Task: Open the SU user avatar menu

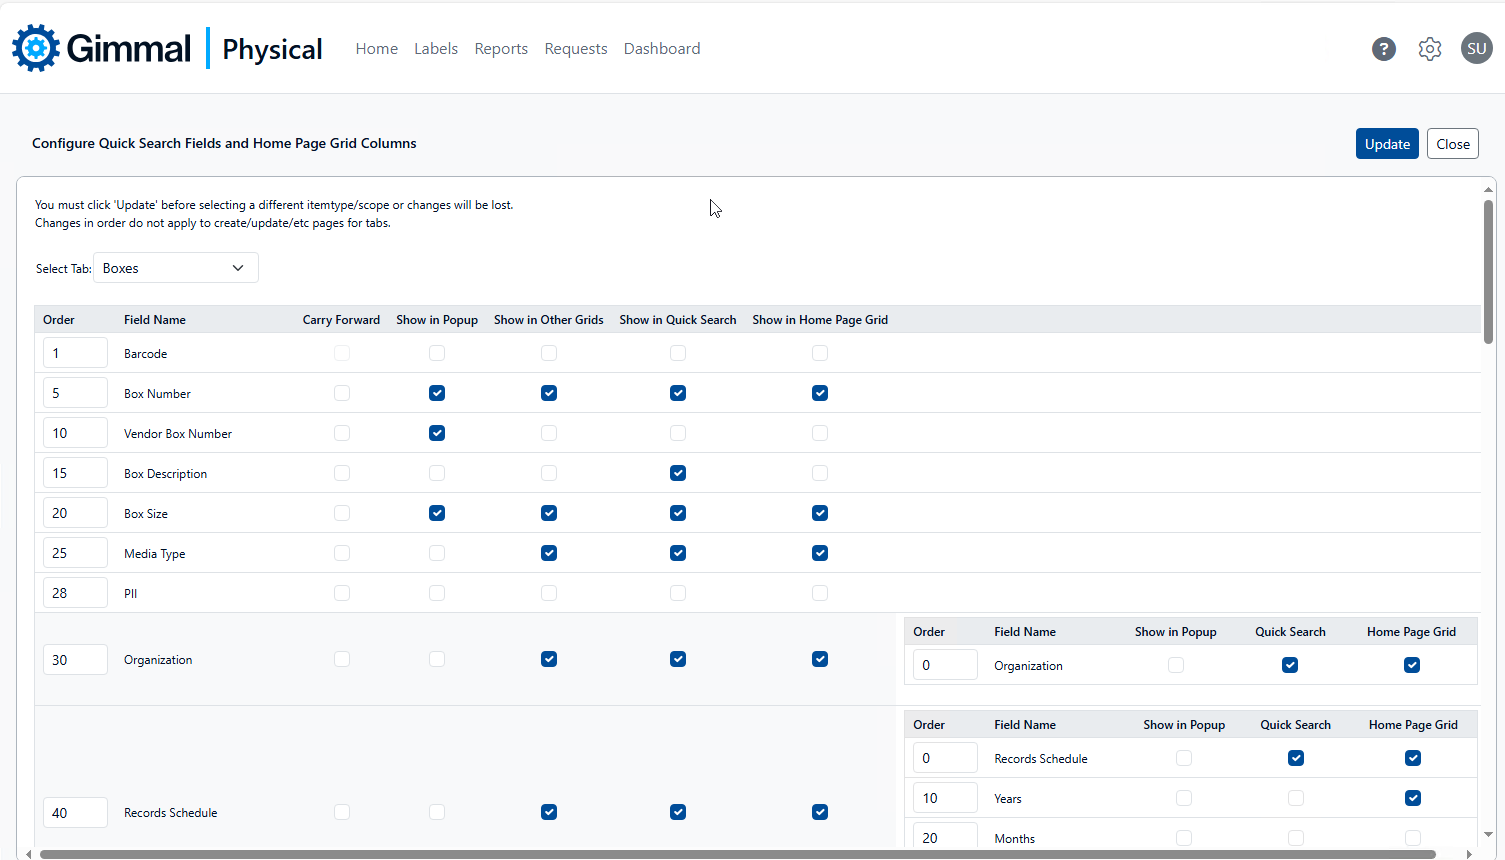Action: (x=1477, y=48)
